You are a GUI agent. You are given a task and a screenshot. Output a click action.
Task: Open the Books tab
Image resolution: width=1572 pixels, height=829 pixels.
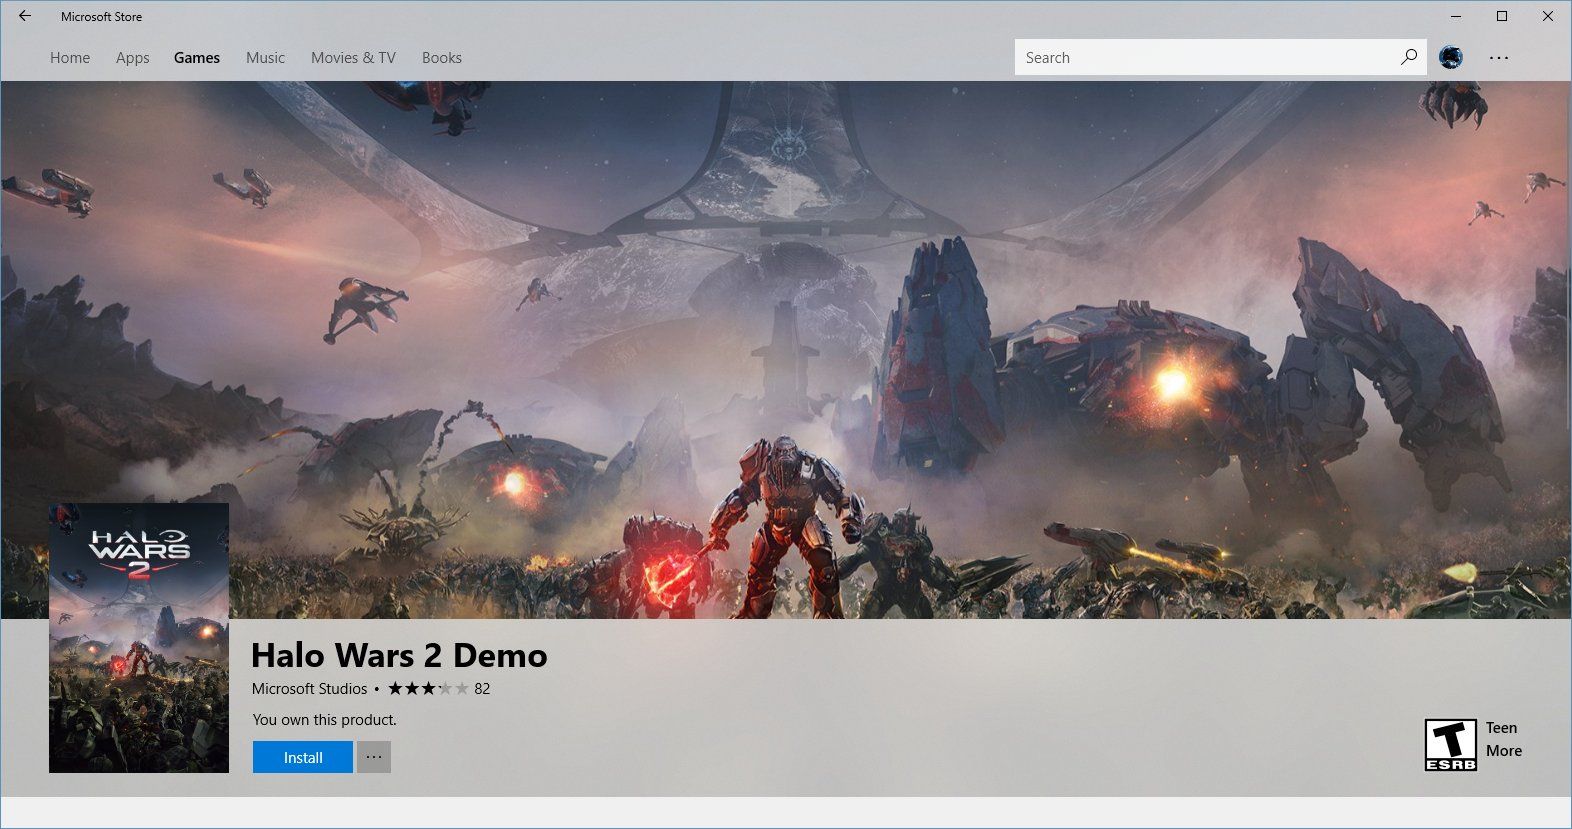tap(441, 58)
